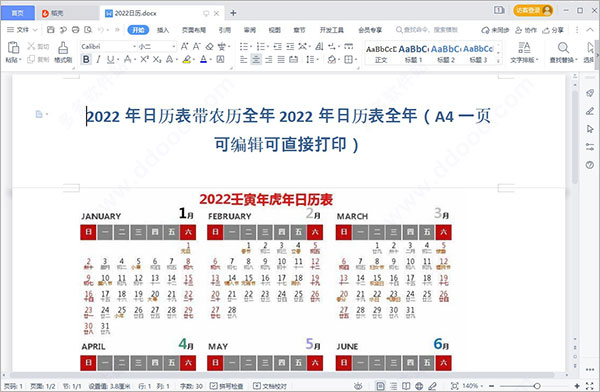The image size is (600, 392).
Task: Decrease font size with the A- icon
Action: (197, 46)
